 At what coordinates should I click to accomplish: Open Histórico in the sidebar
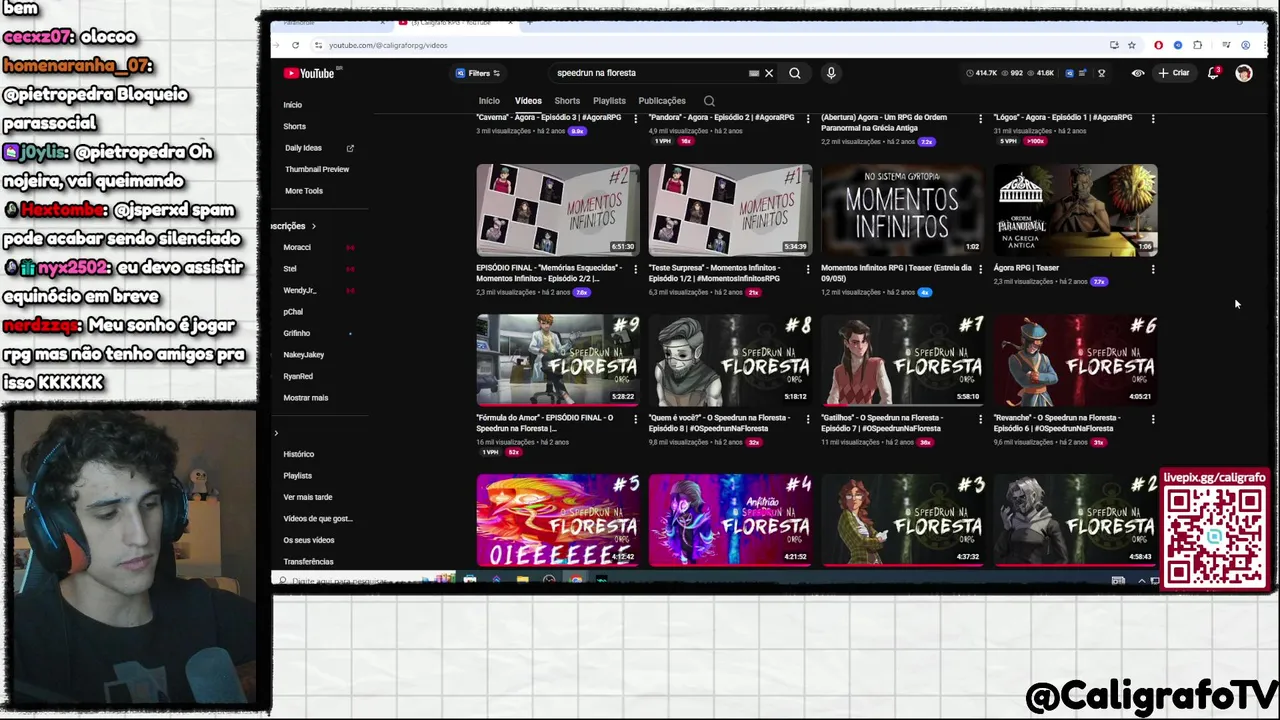(298, 454)
